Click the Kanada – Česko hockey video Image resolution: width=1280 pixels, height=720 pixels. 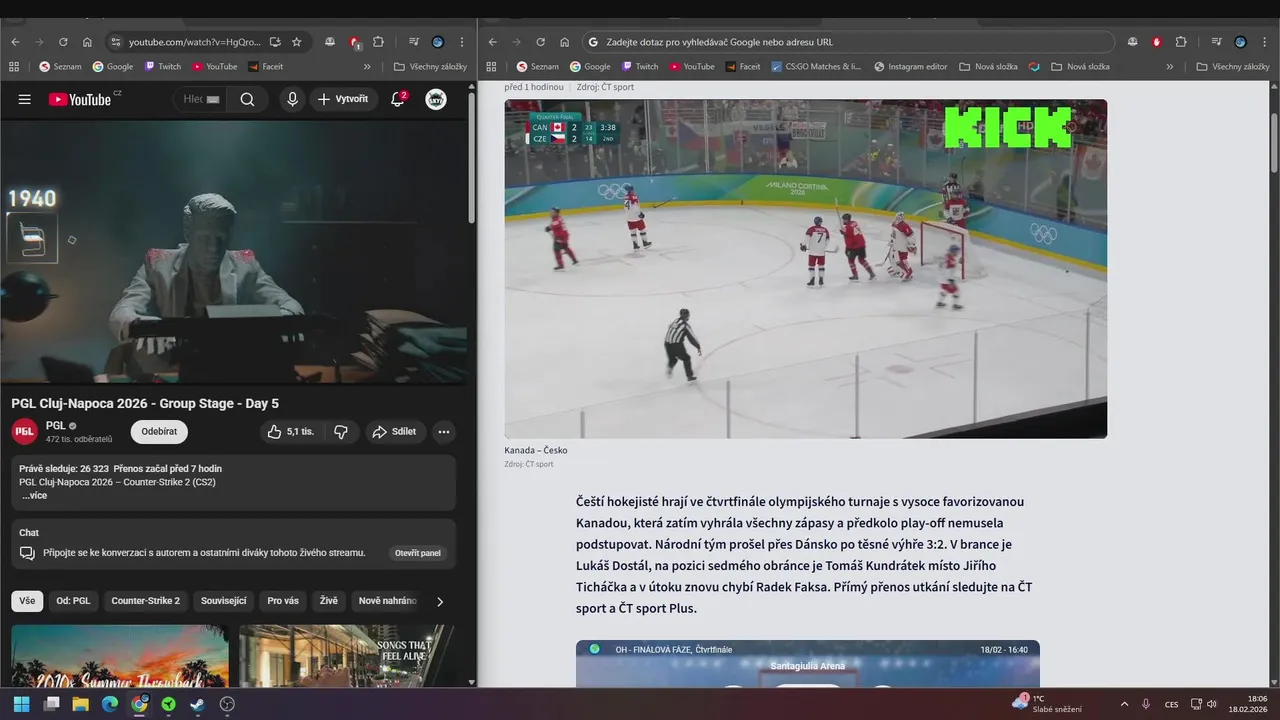point(805,268)
